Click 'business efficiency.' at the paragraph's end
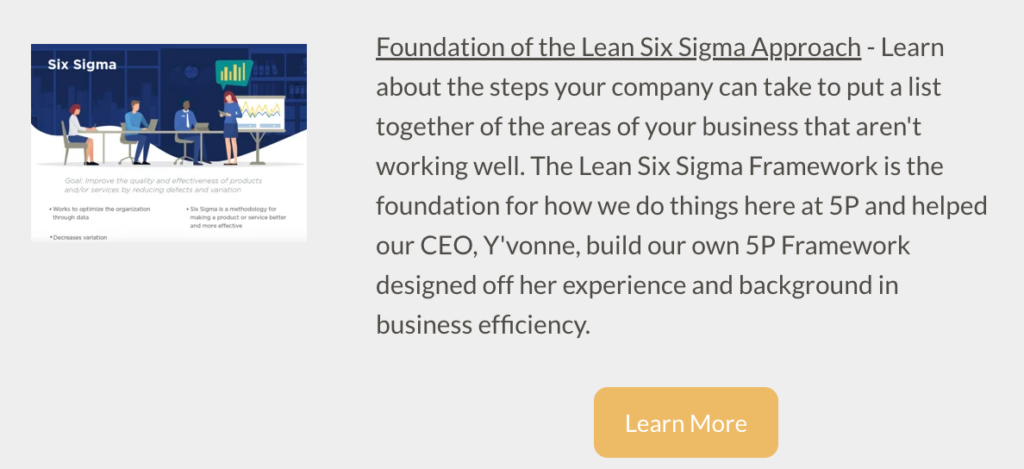Image resolution: width=1024 pixels, height=469 pixels. (483, 325)
